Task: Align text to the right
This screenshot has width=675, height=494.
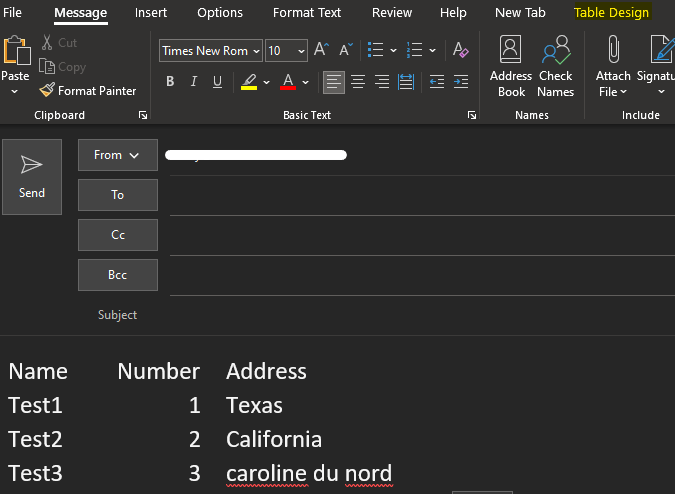Action: tap(382, 82)
